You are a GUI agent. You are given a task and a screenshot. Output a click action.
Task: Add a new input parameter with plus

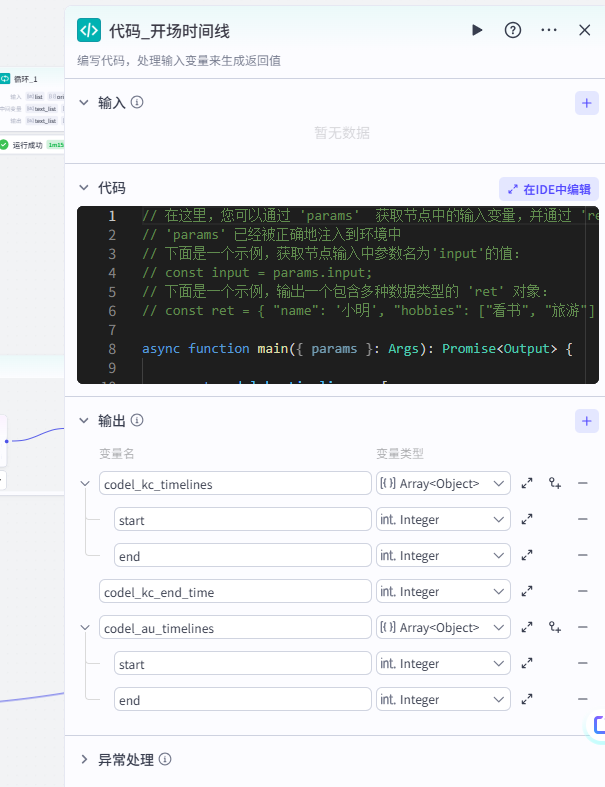click(586, 103)
